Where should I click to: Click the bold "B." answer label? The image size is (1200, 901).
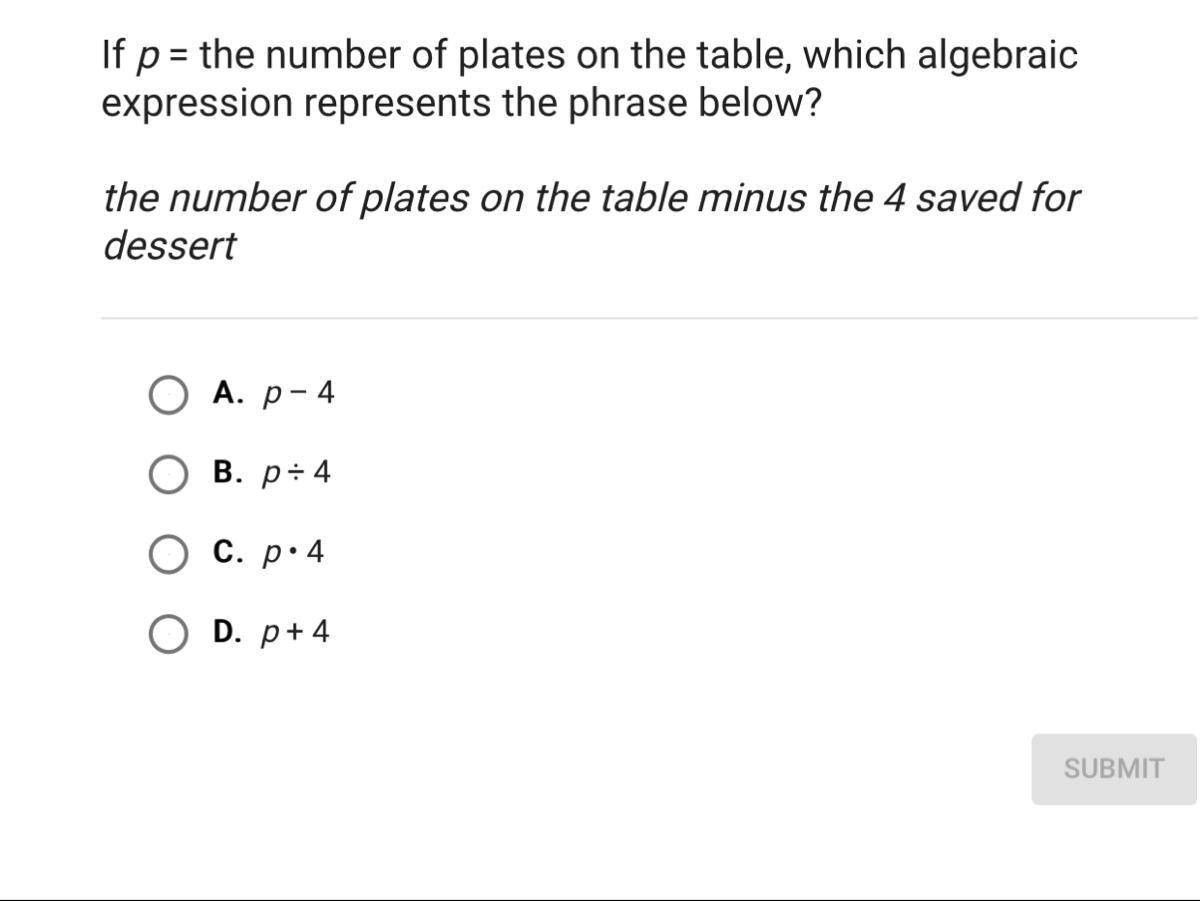pyautogui.click(x=228, y=472)
